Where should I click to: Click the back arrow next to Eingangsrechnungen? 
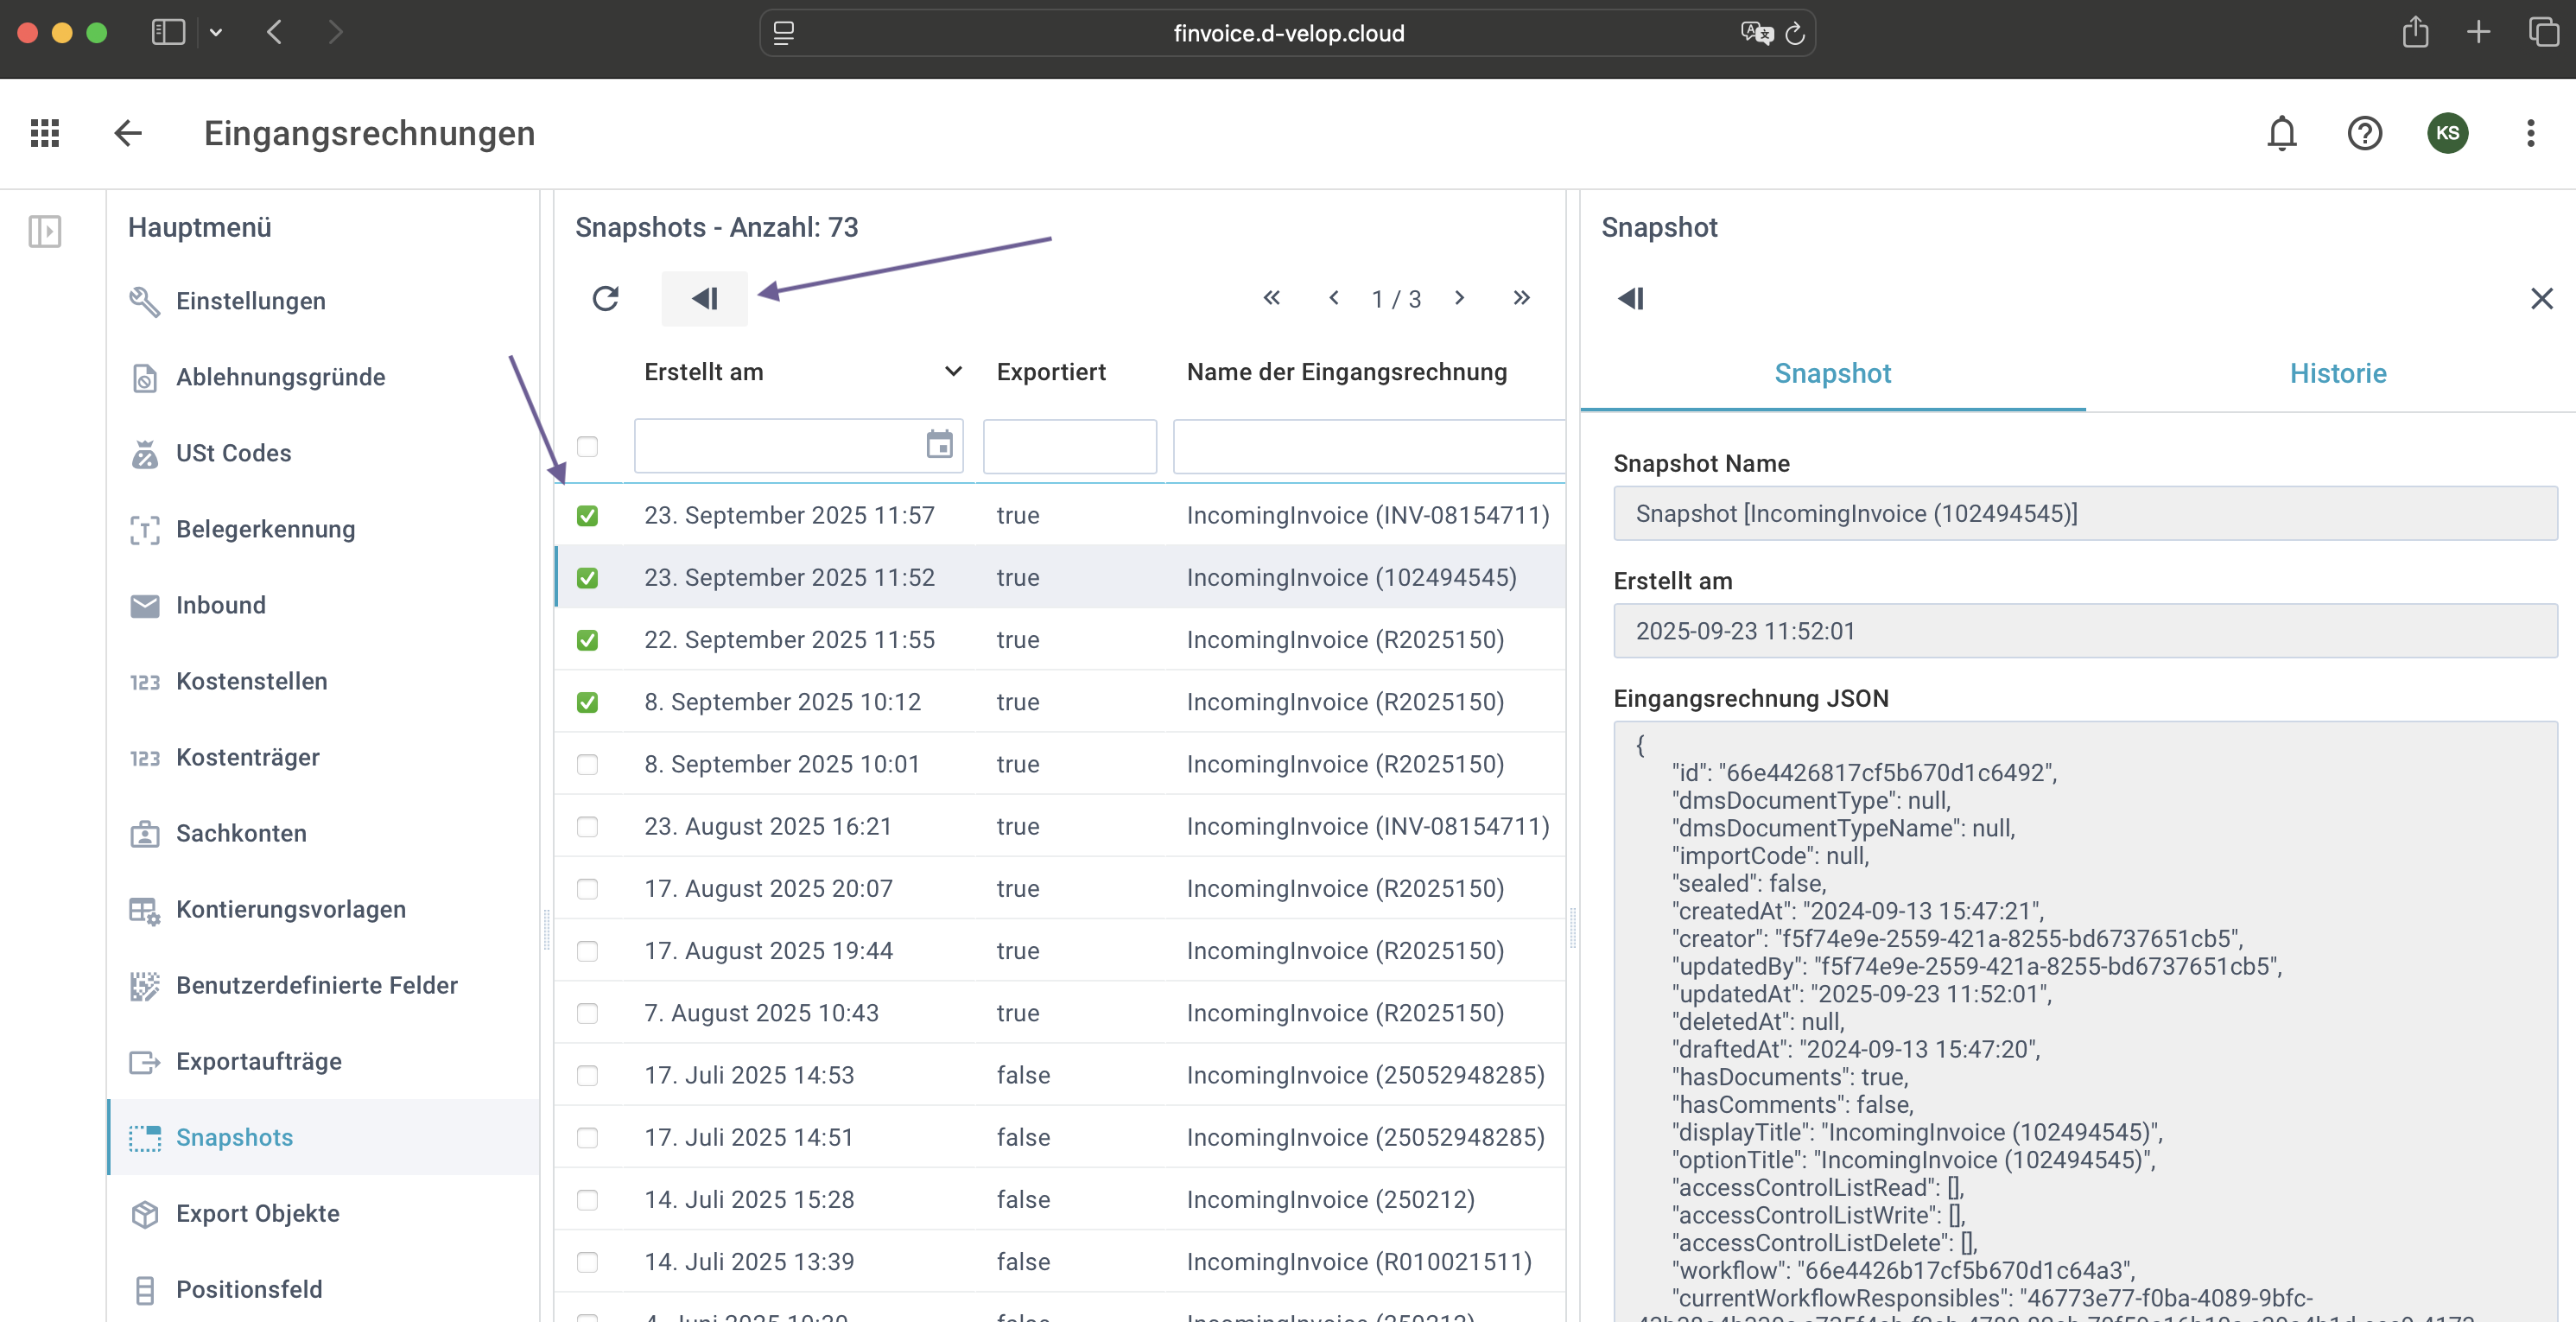pos(128,133)
